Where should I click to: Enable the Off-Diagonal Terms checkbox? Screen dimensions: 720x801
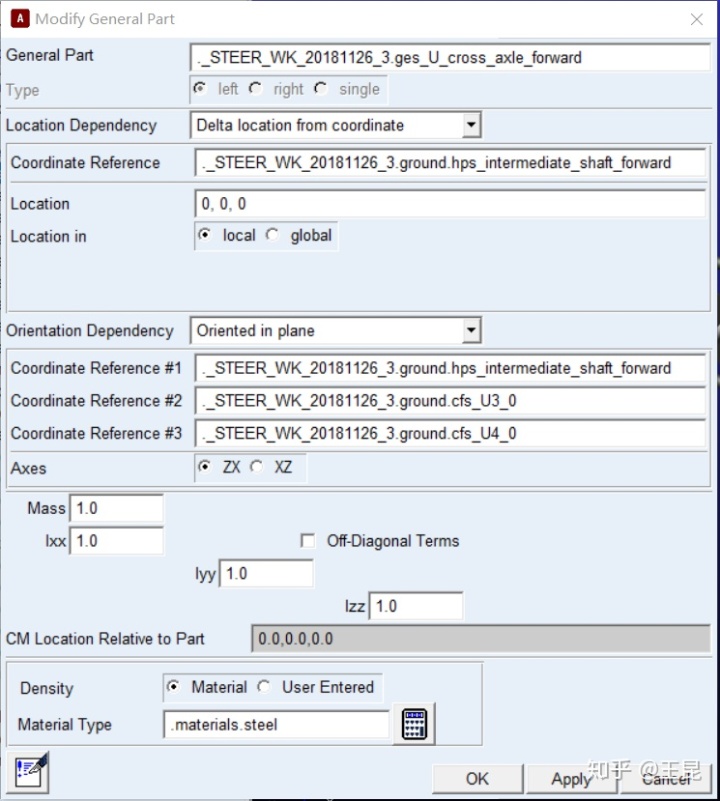[x=308, y=541]
